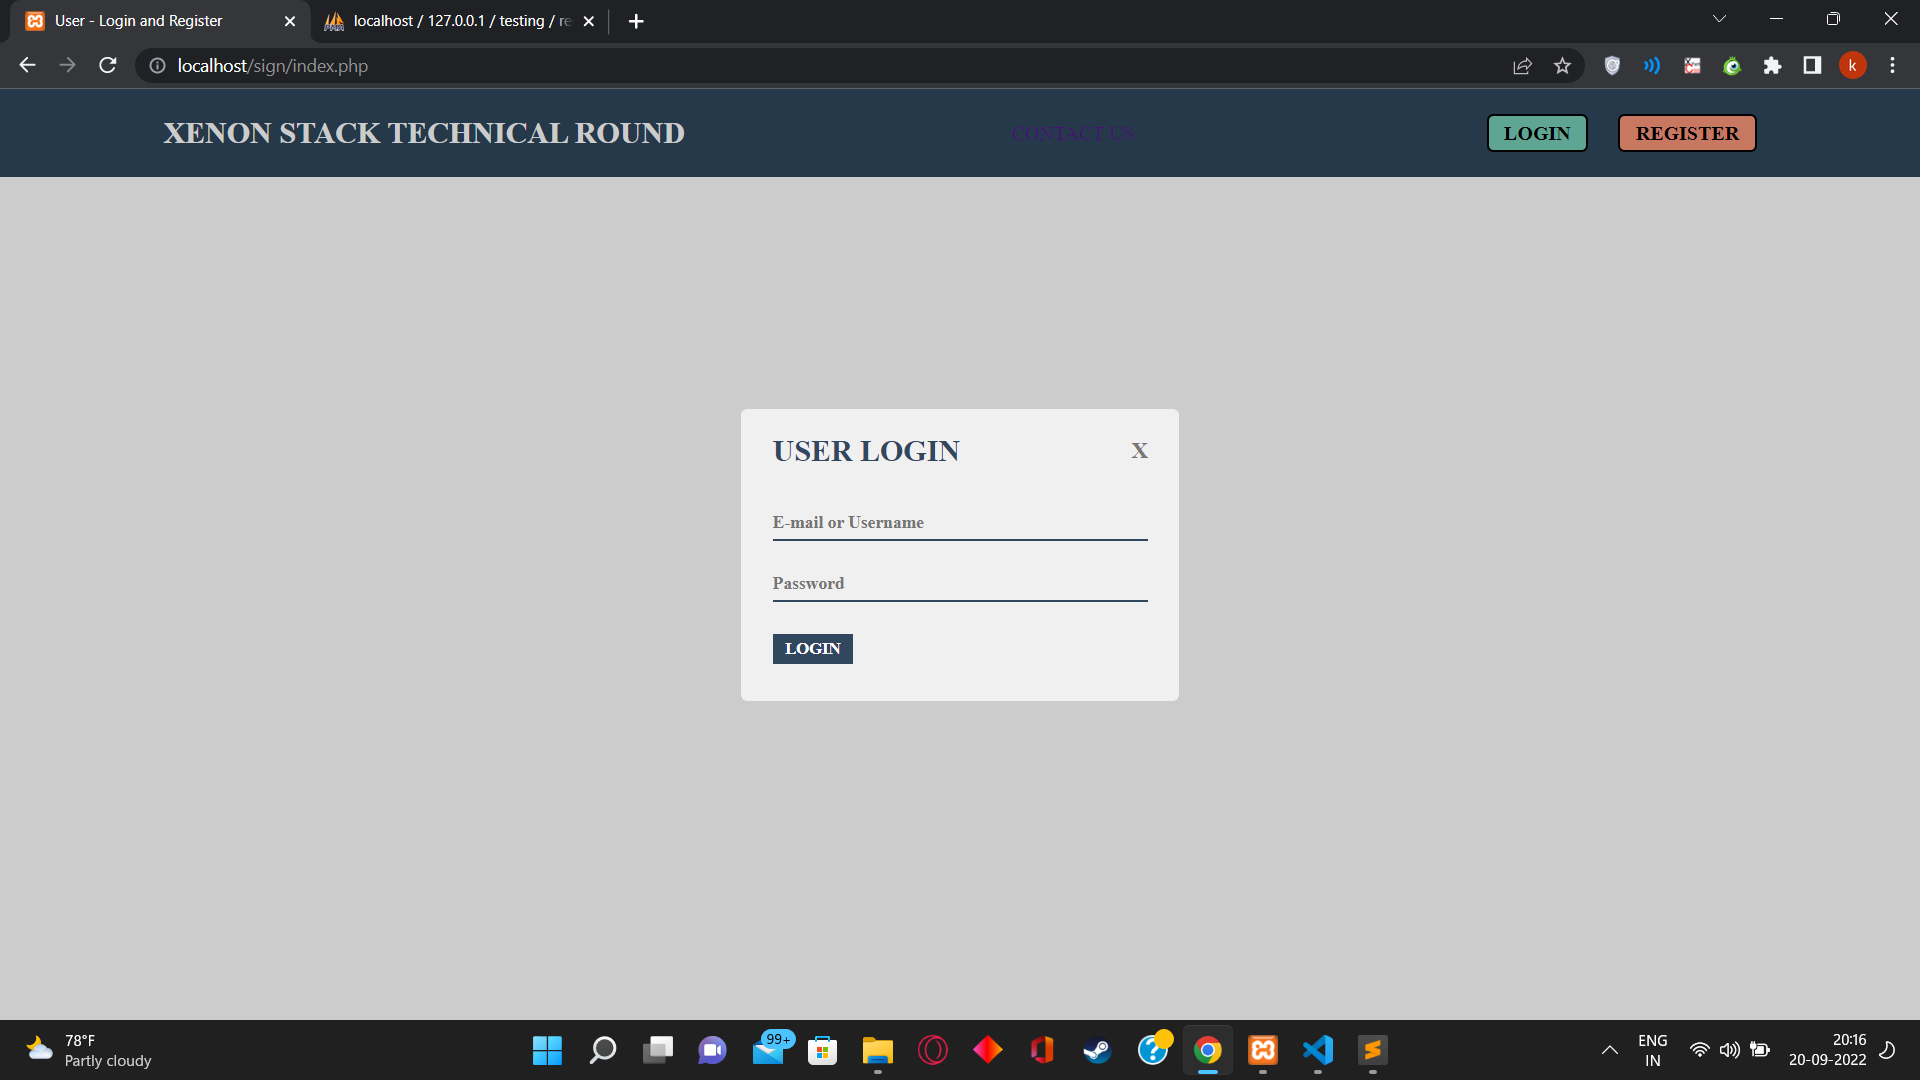Submit the form with dark LOGIN button
Viewport: 1920px width, 1080px height.
(x=812, y=649)
